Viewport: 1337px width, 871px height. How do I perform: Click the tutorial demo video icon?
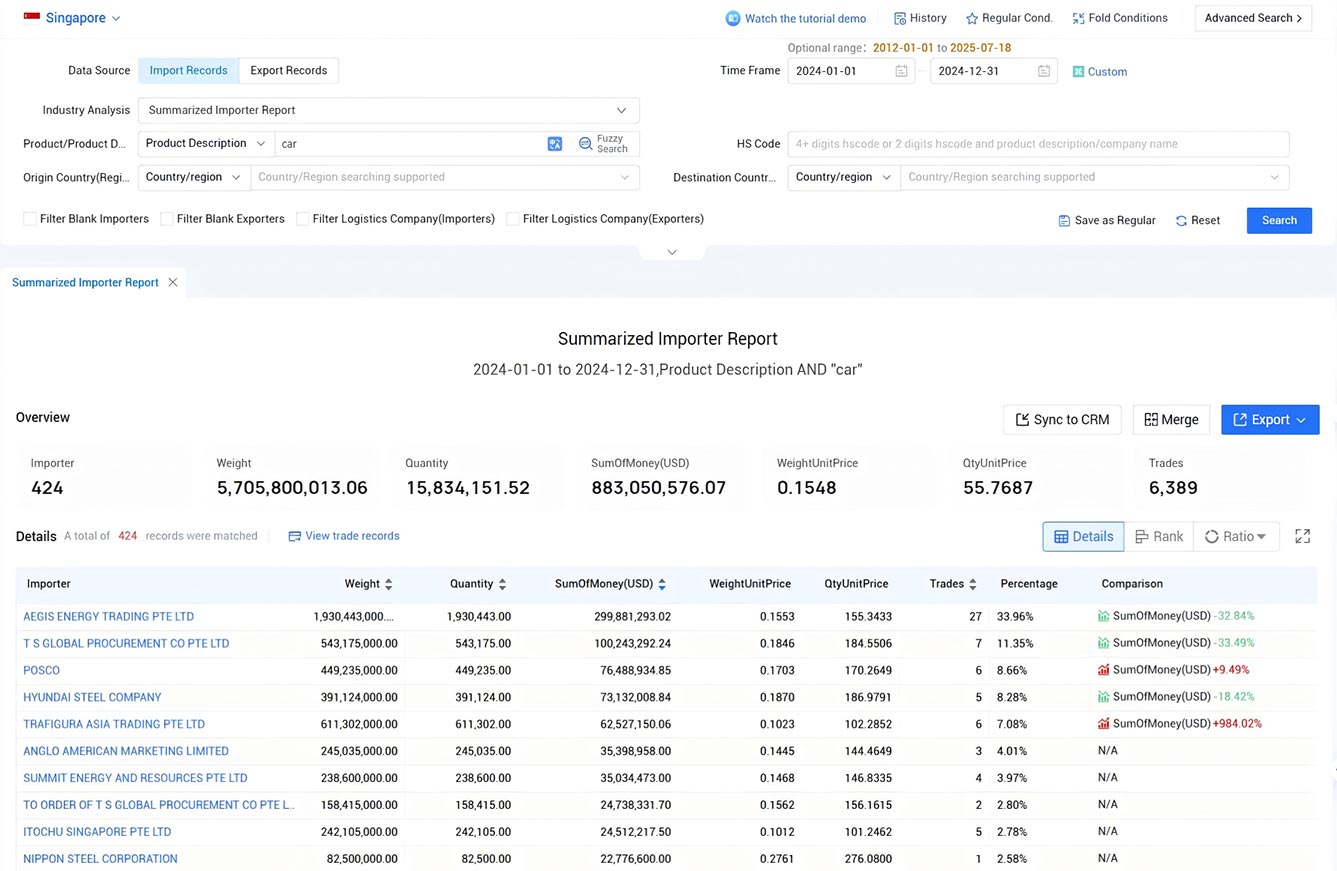point(733,18)
